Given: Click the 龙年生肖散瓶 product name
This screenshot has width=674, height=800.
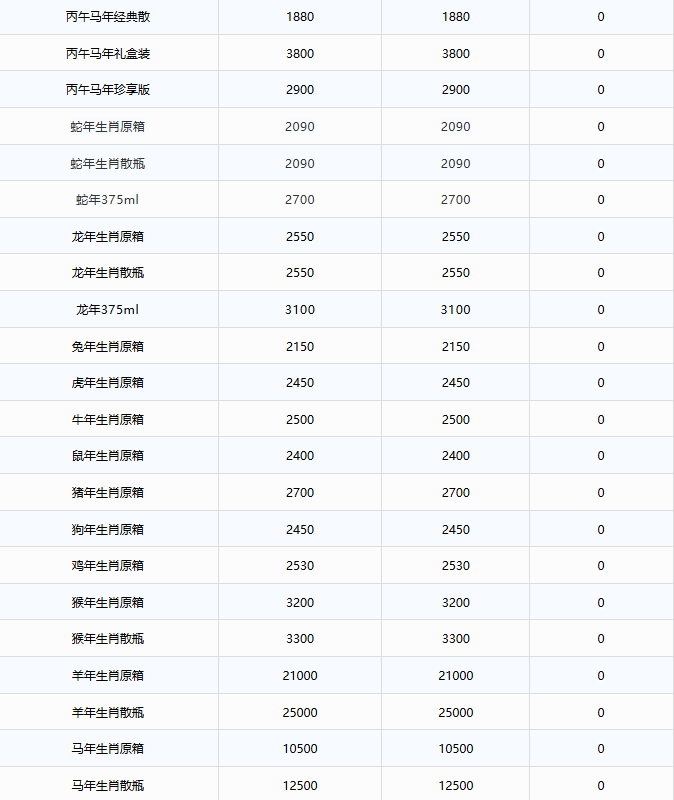Looking at the screenshot, I should [x=108, y=272].
